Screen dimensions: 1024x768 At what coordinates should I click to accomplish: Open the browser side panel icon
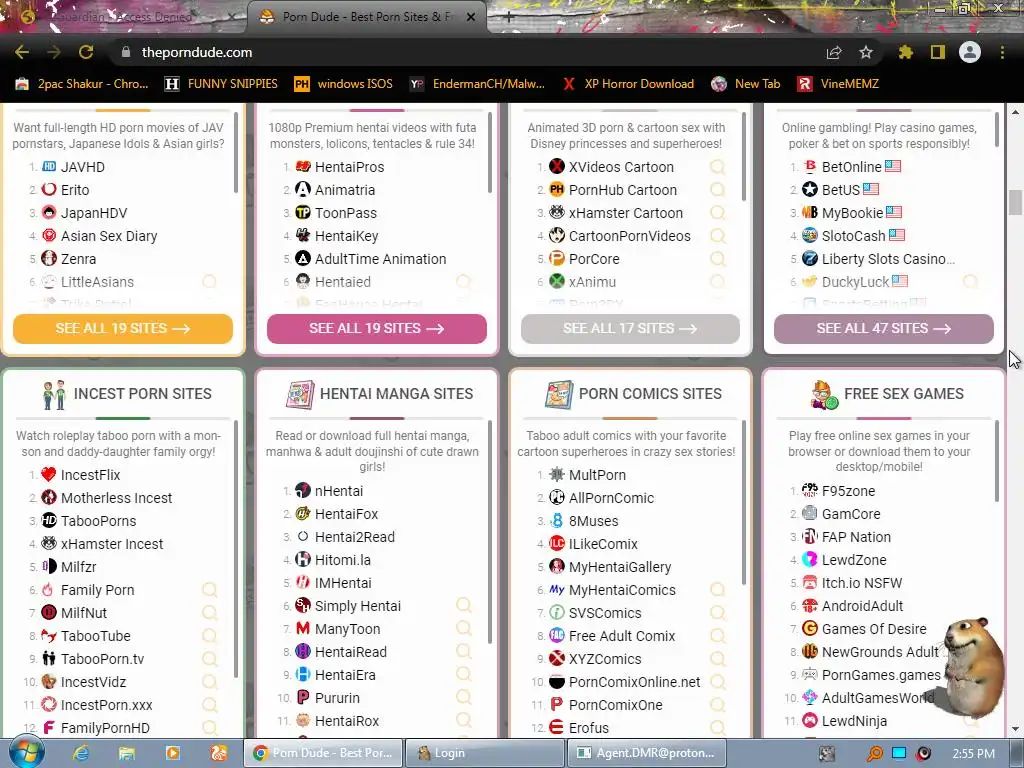[938, 52]
